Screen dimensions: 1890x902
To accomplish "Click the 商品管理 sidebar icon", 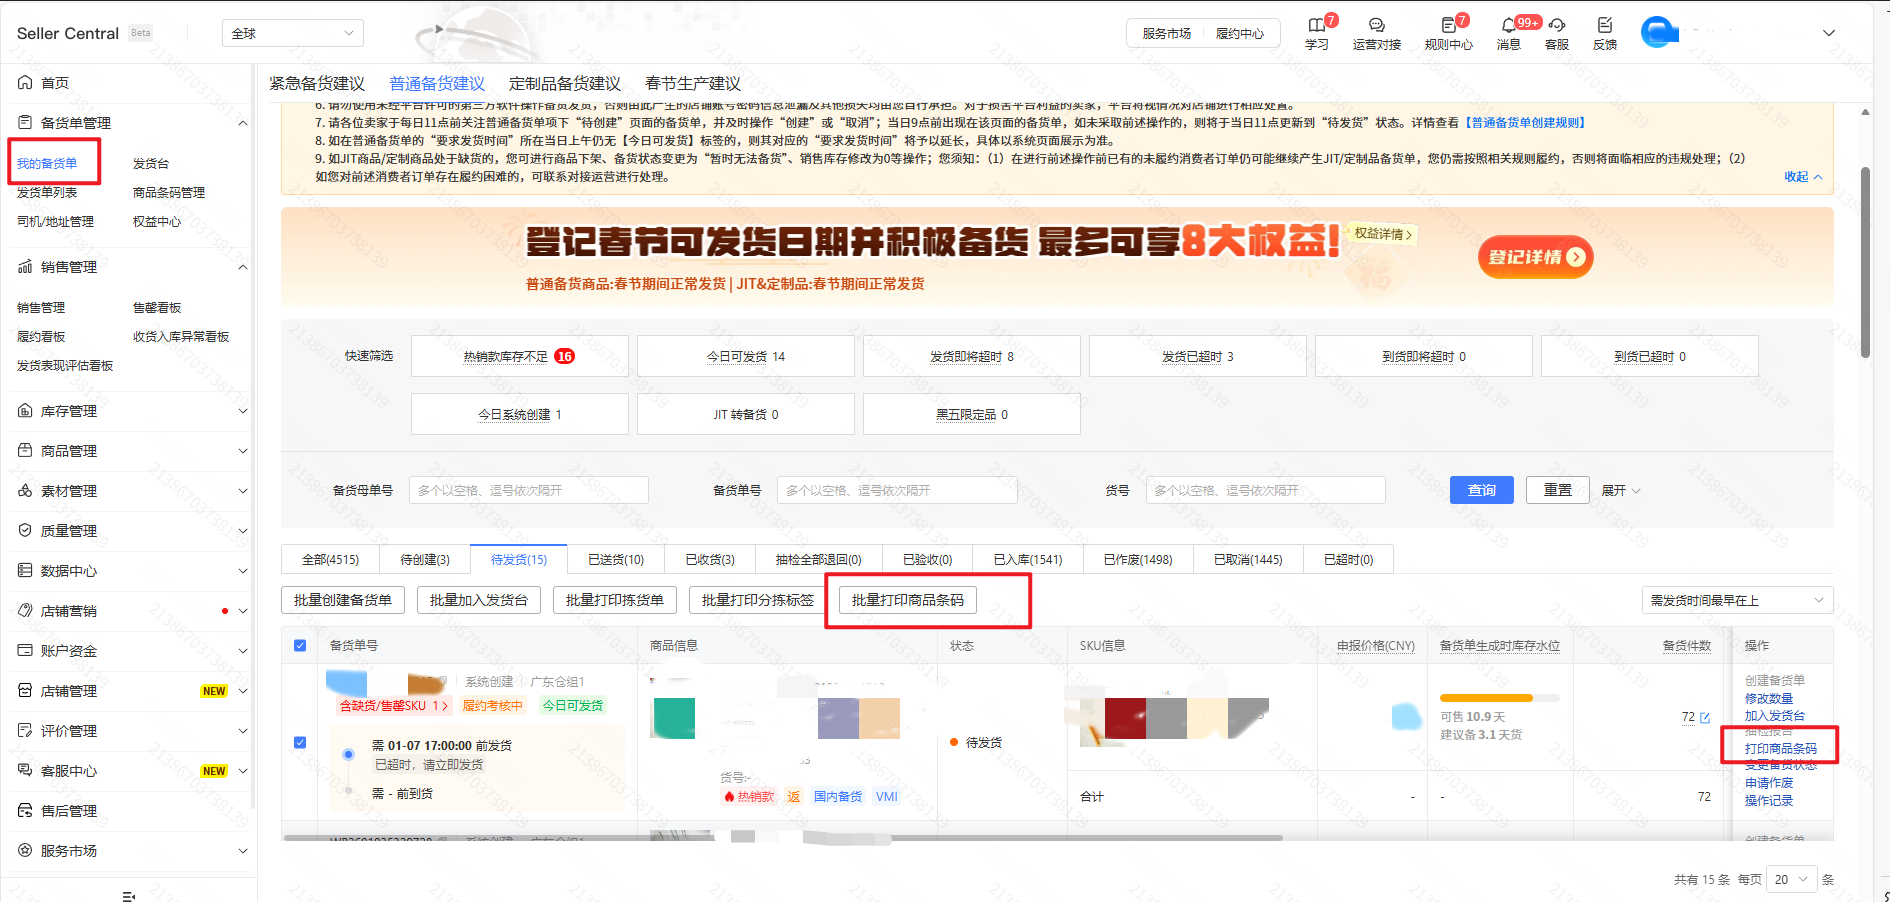I will (x=25, y=450).
